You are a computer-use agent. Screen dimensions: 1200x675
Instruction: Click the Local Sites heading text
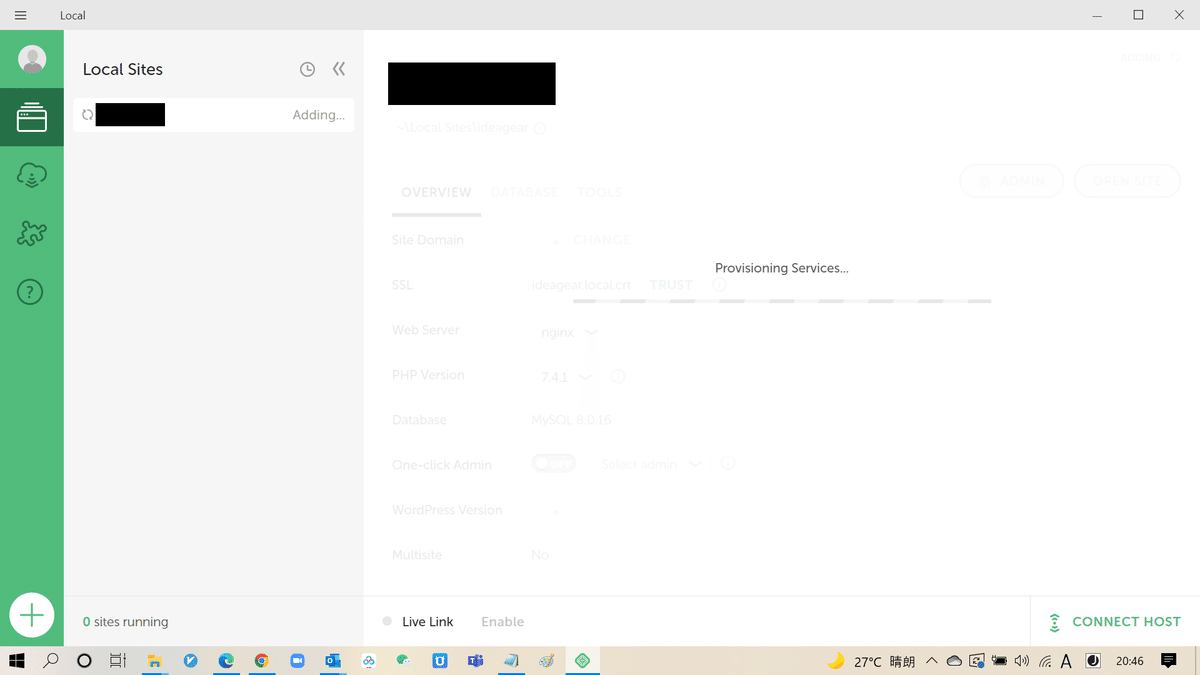122,69
